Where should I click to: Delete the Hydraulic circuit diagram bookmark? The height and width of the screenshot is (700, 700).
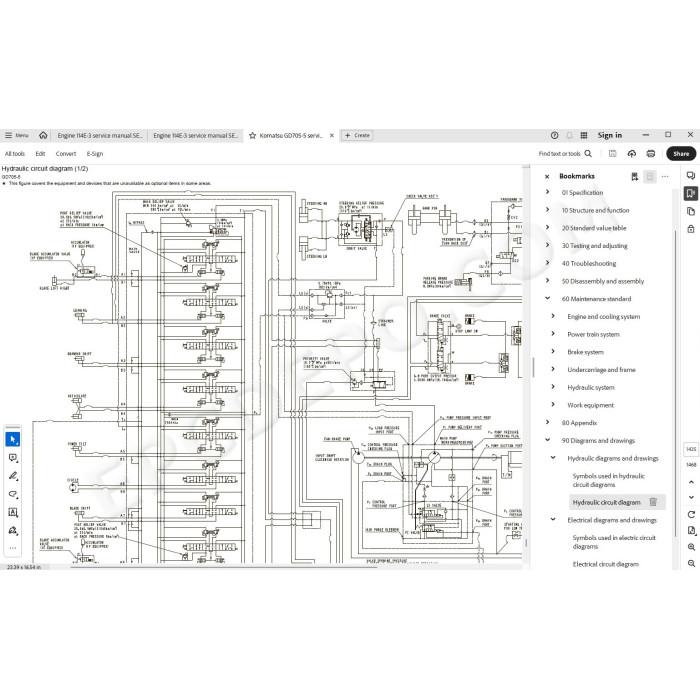pyautogui.click(x=653, y=502)
